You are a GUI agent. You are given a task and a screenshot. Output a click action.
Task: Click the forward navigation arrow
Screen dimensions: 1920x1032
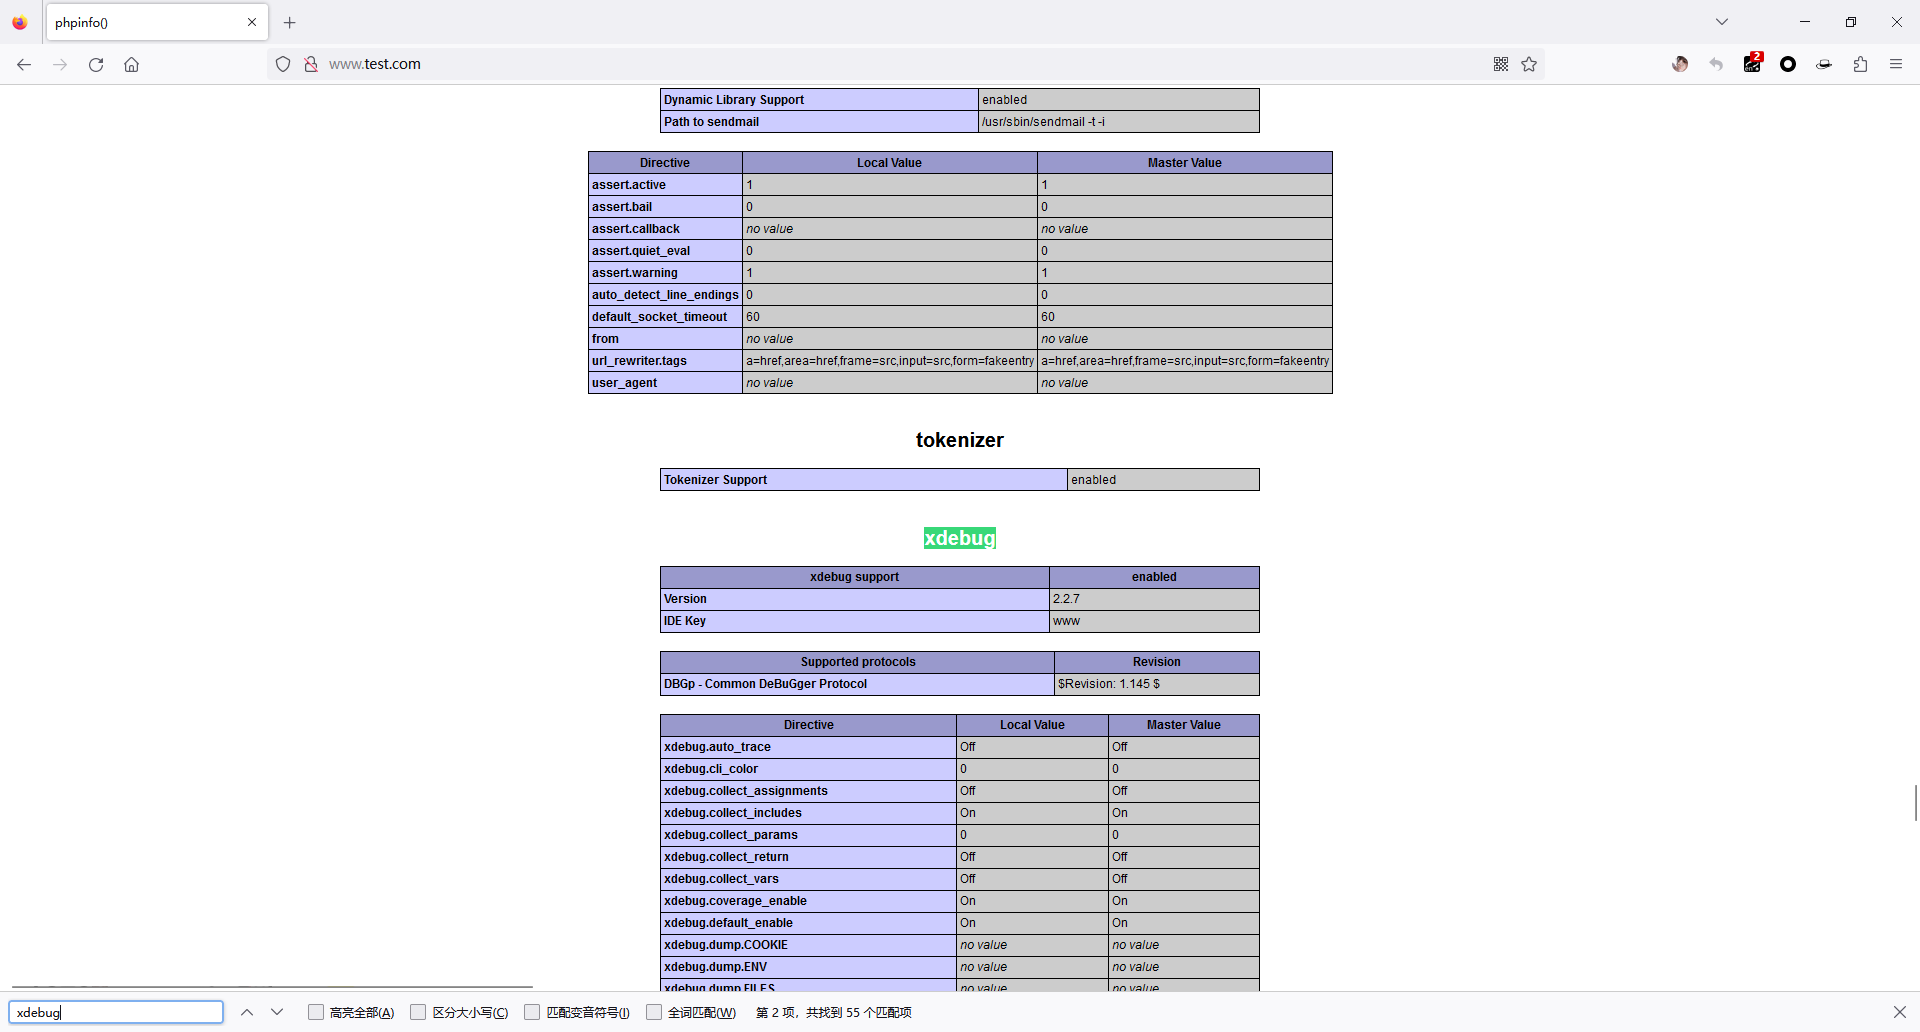60,65
